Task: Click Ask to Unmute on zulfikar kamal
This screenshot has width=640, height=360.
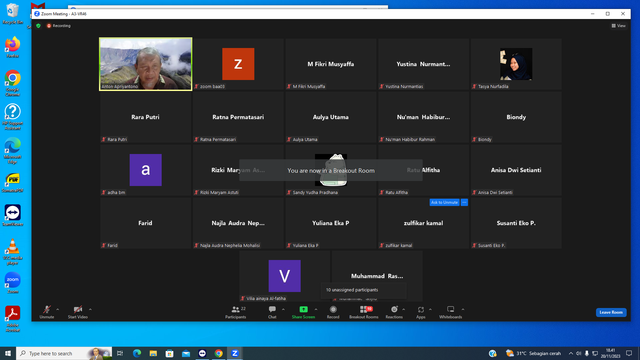Action: tap(444, 202)
